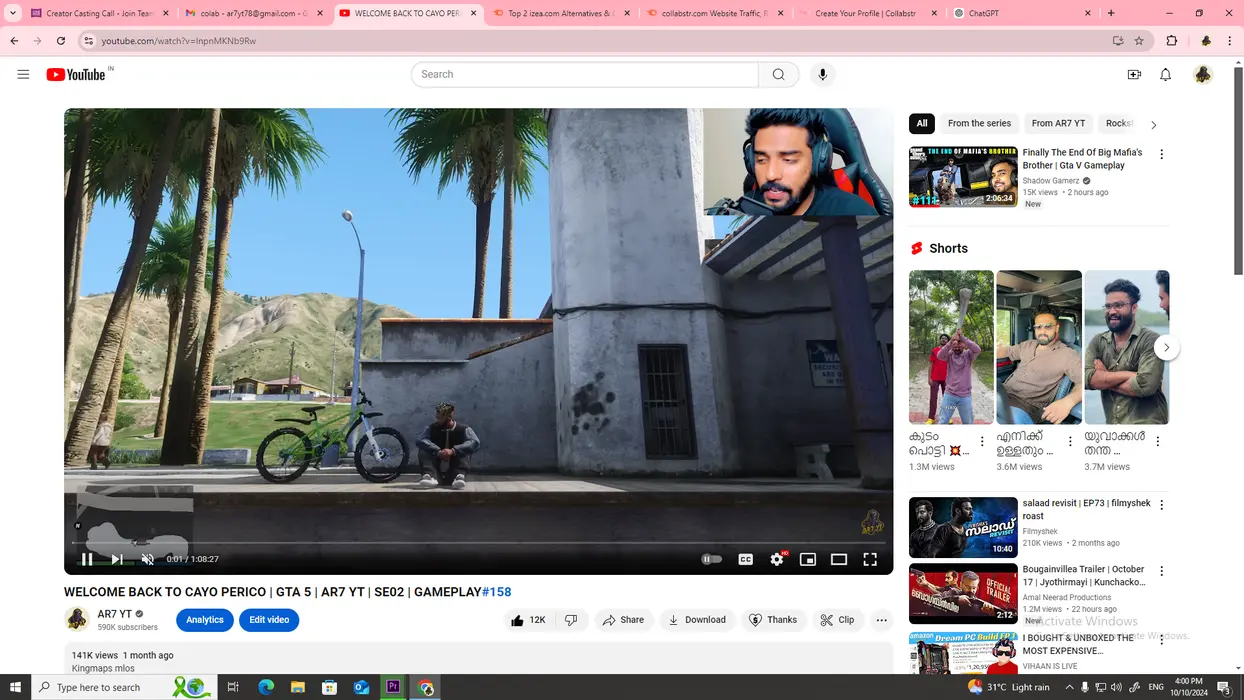Open the 1.3M views Short
The image size is (1244, 700).
click(x=951, y=347)
